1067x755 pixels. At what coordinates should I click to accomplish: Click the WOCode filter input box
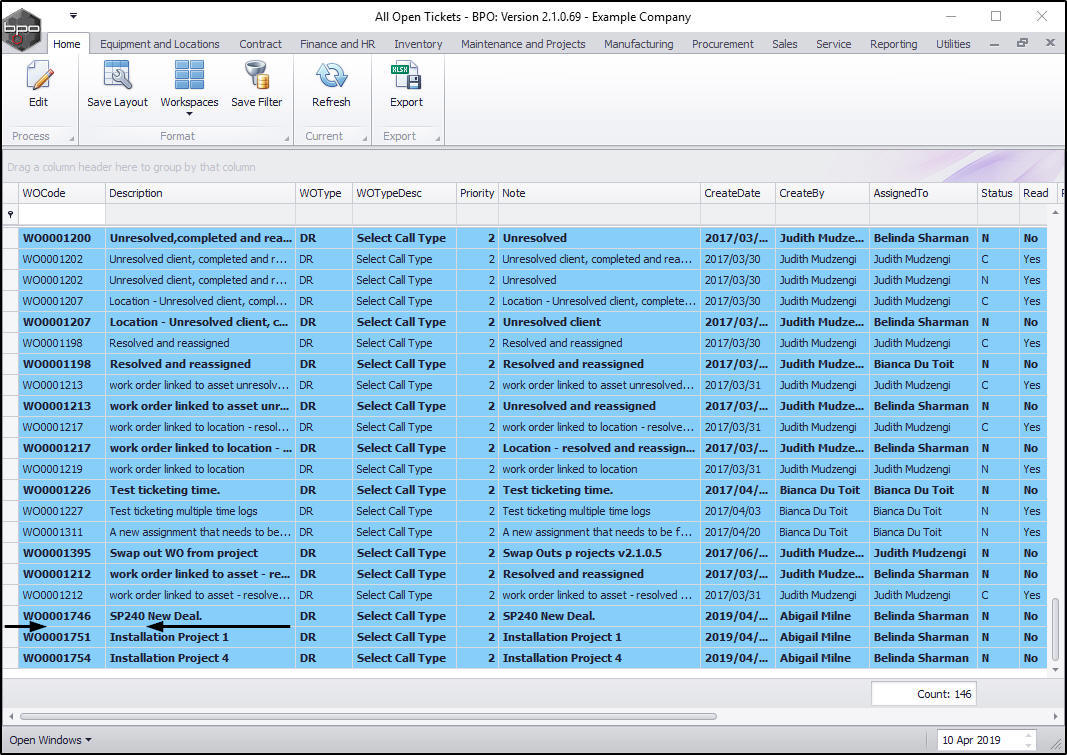pos(62,215)
